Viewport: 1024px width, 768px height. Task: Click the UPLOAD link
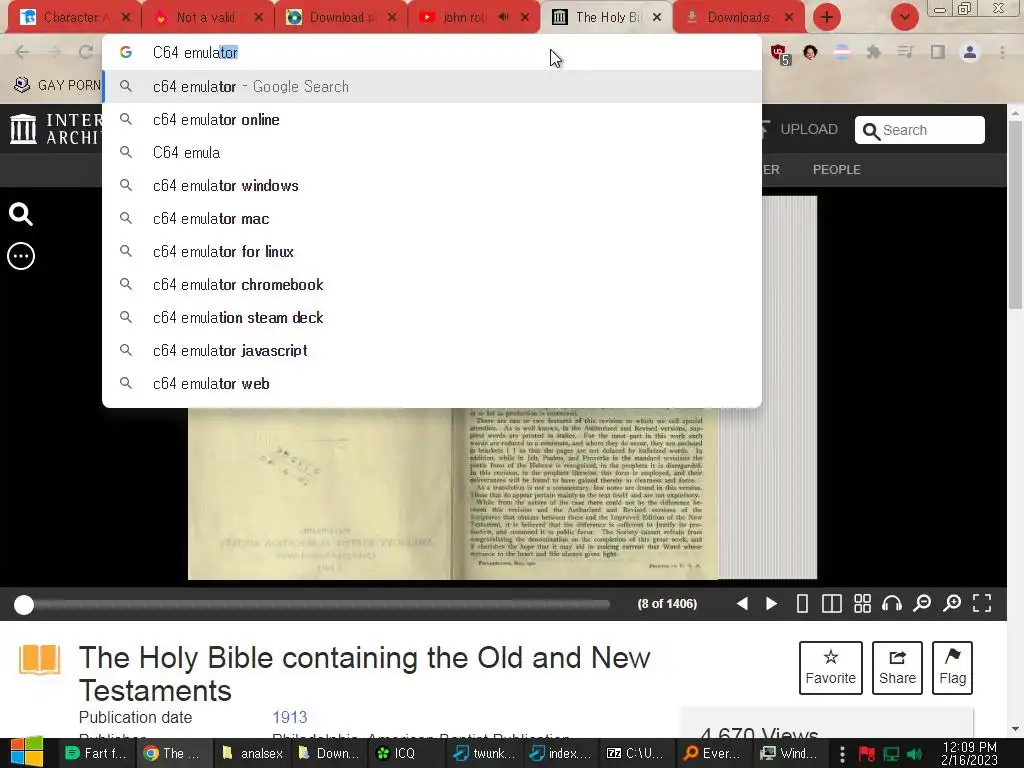pos(800,129)
